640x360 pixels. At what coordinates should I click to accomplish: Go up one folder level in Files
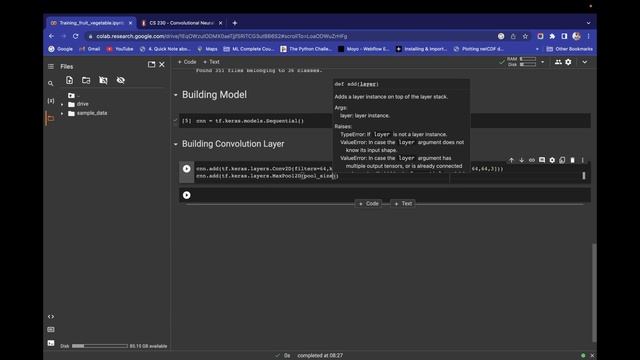[71, 96]
